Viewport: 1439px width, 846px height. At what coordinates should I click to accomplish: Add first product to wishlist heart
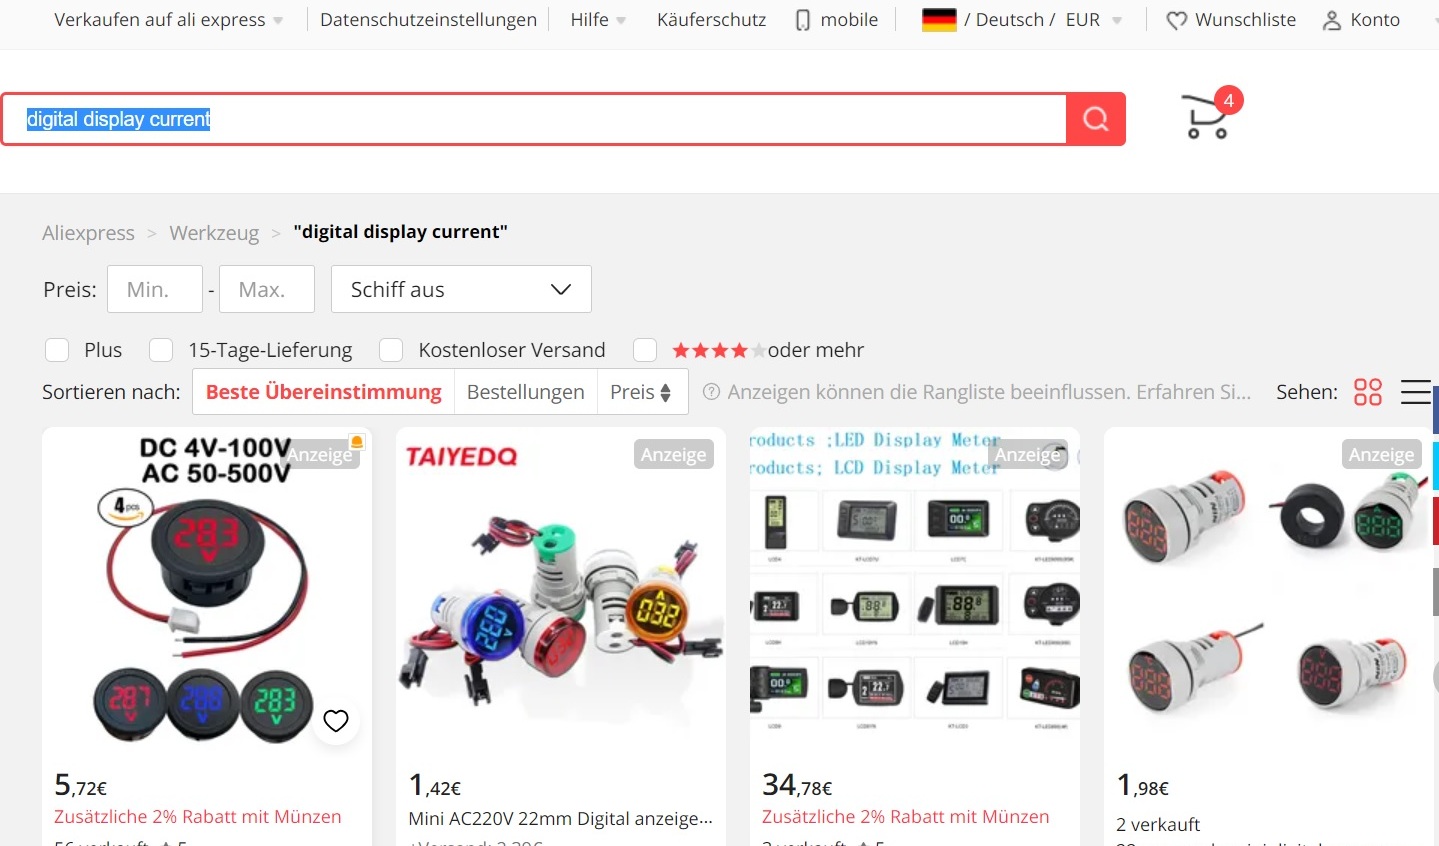pyautogui.click(x=336, y=721)
